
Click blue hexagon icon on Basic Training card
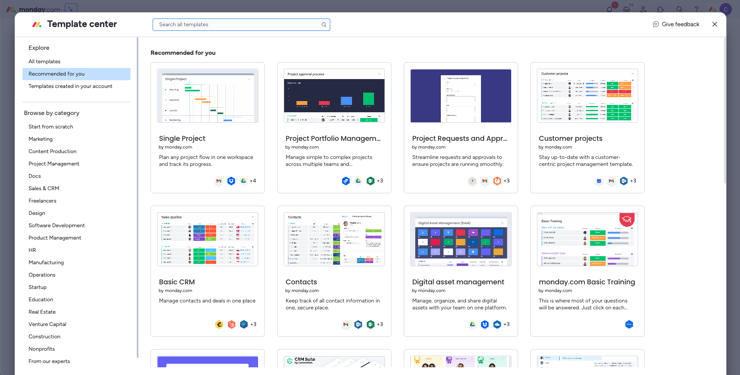[629, 324]
